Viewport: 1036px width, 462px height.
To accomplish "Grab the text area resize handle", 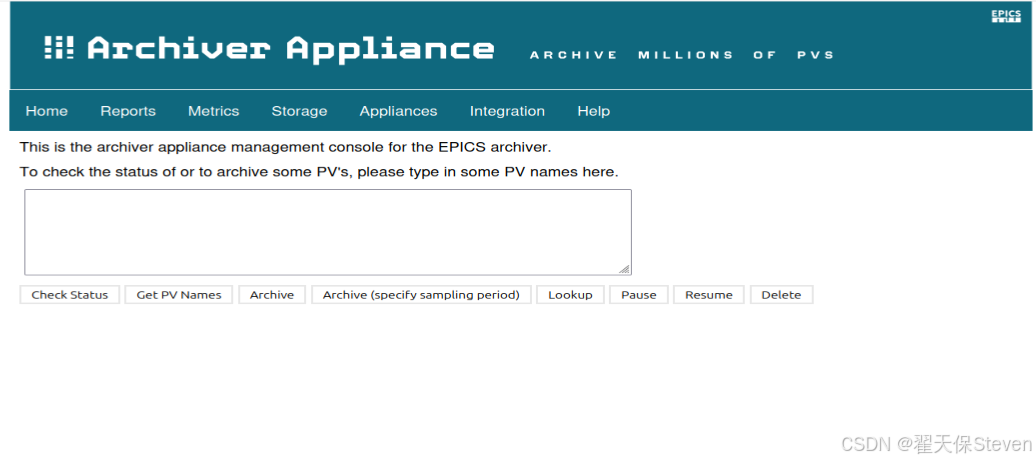I will tap(624, 268).
